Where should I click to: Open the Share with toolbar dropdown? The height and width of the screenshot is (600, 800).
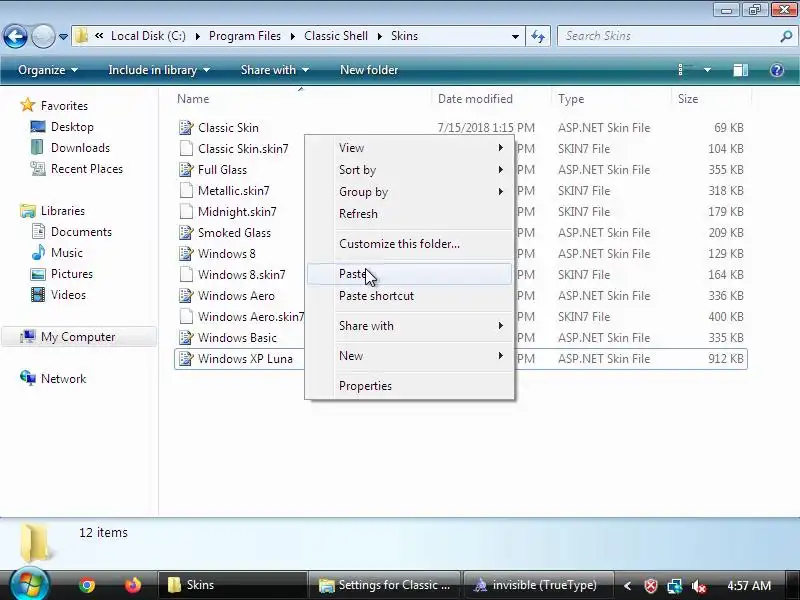coord(274,70)
